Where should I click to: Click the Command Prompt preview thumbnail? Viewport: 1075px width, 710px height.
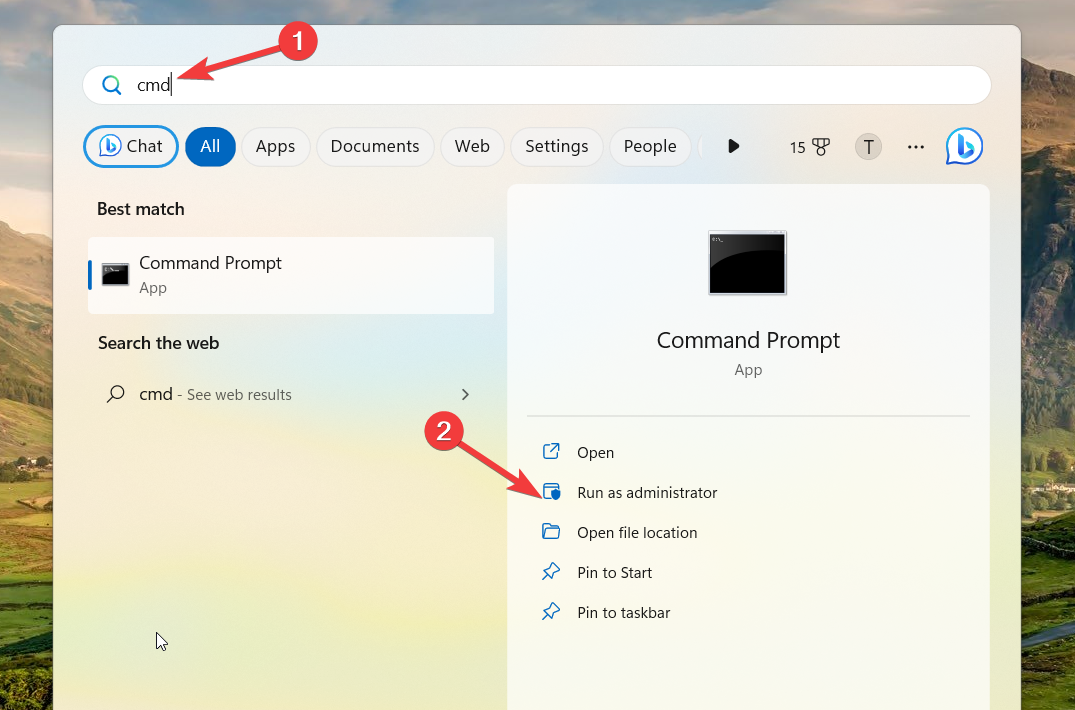click(x=747, y=262)
